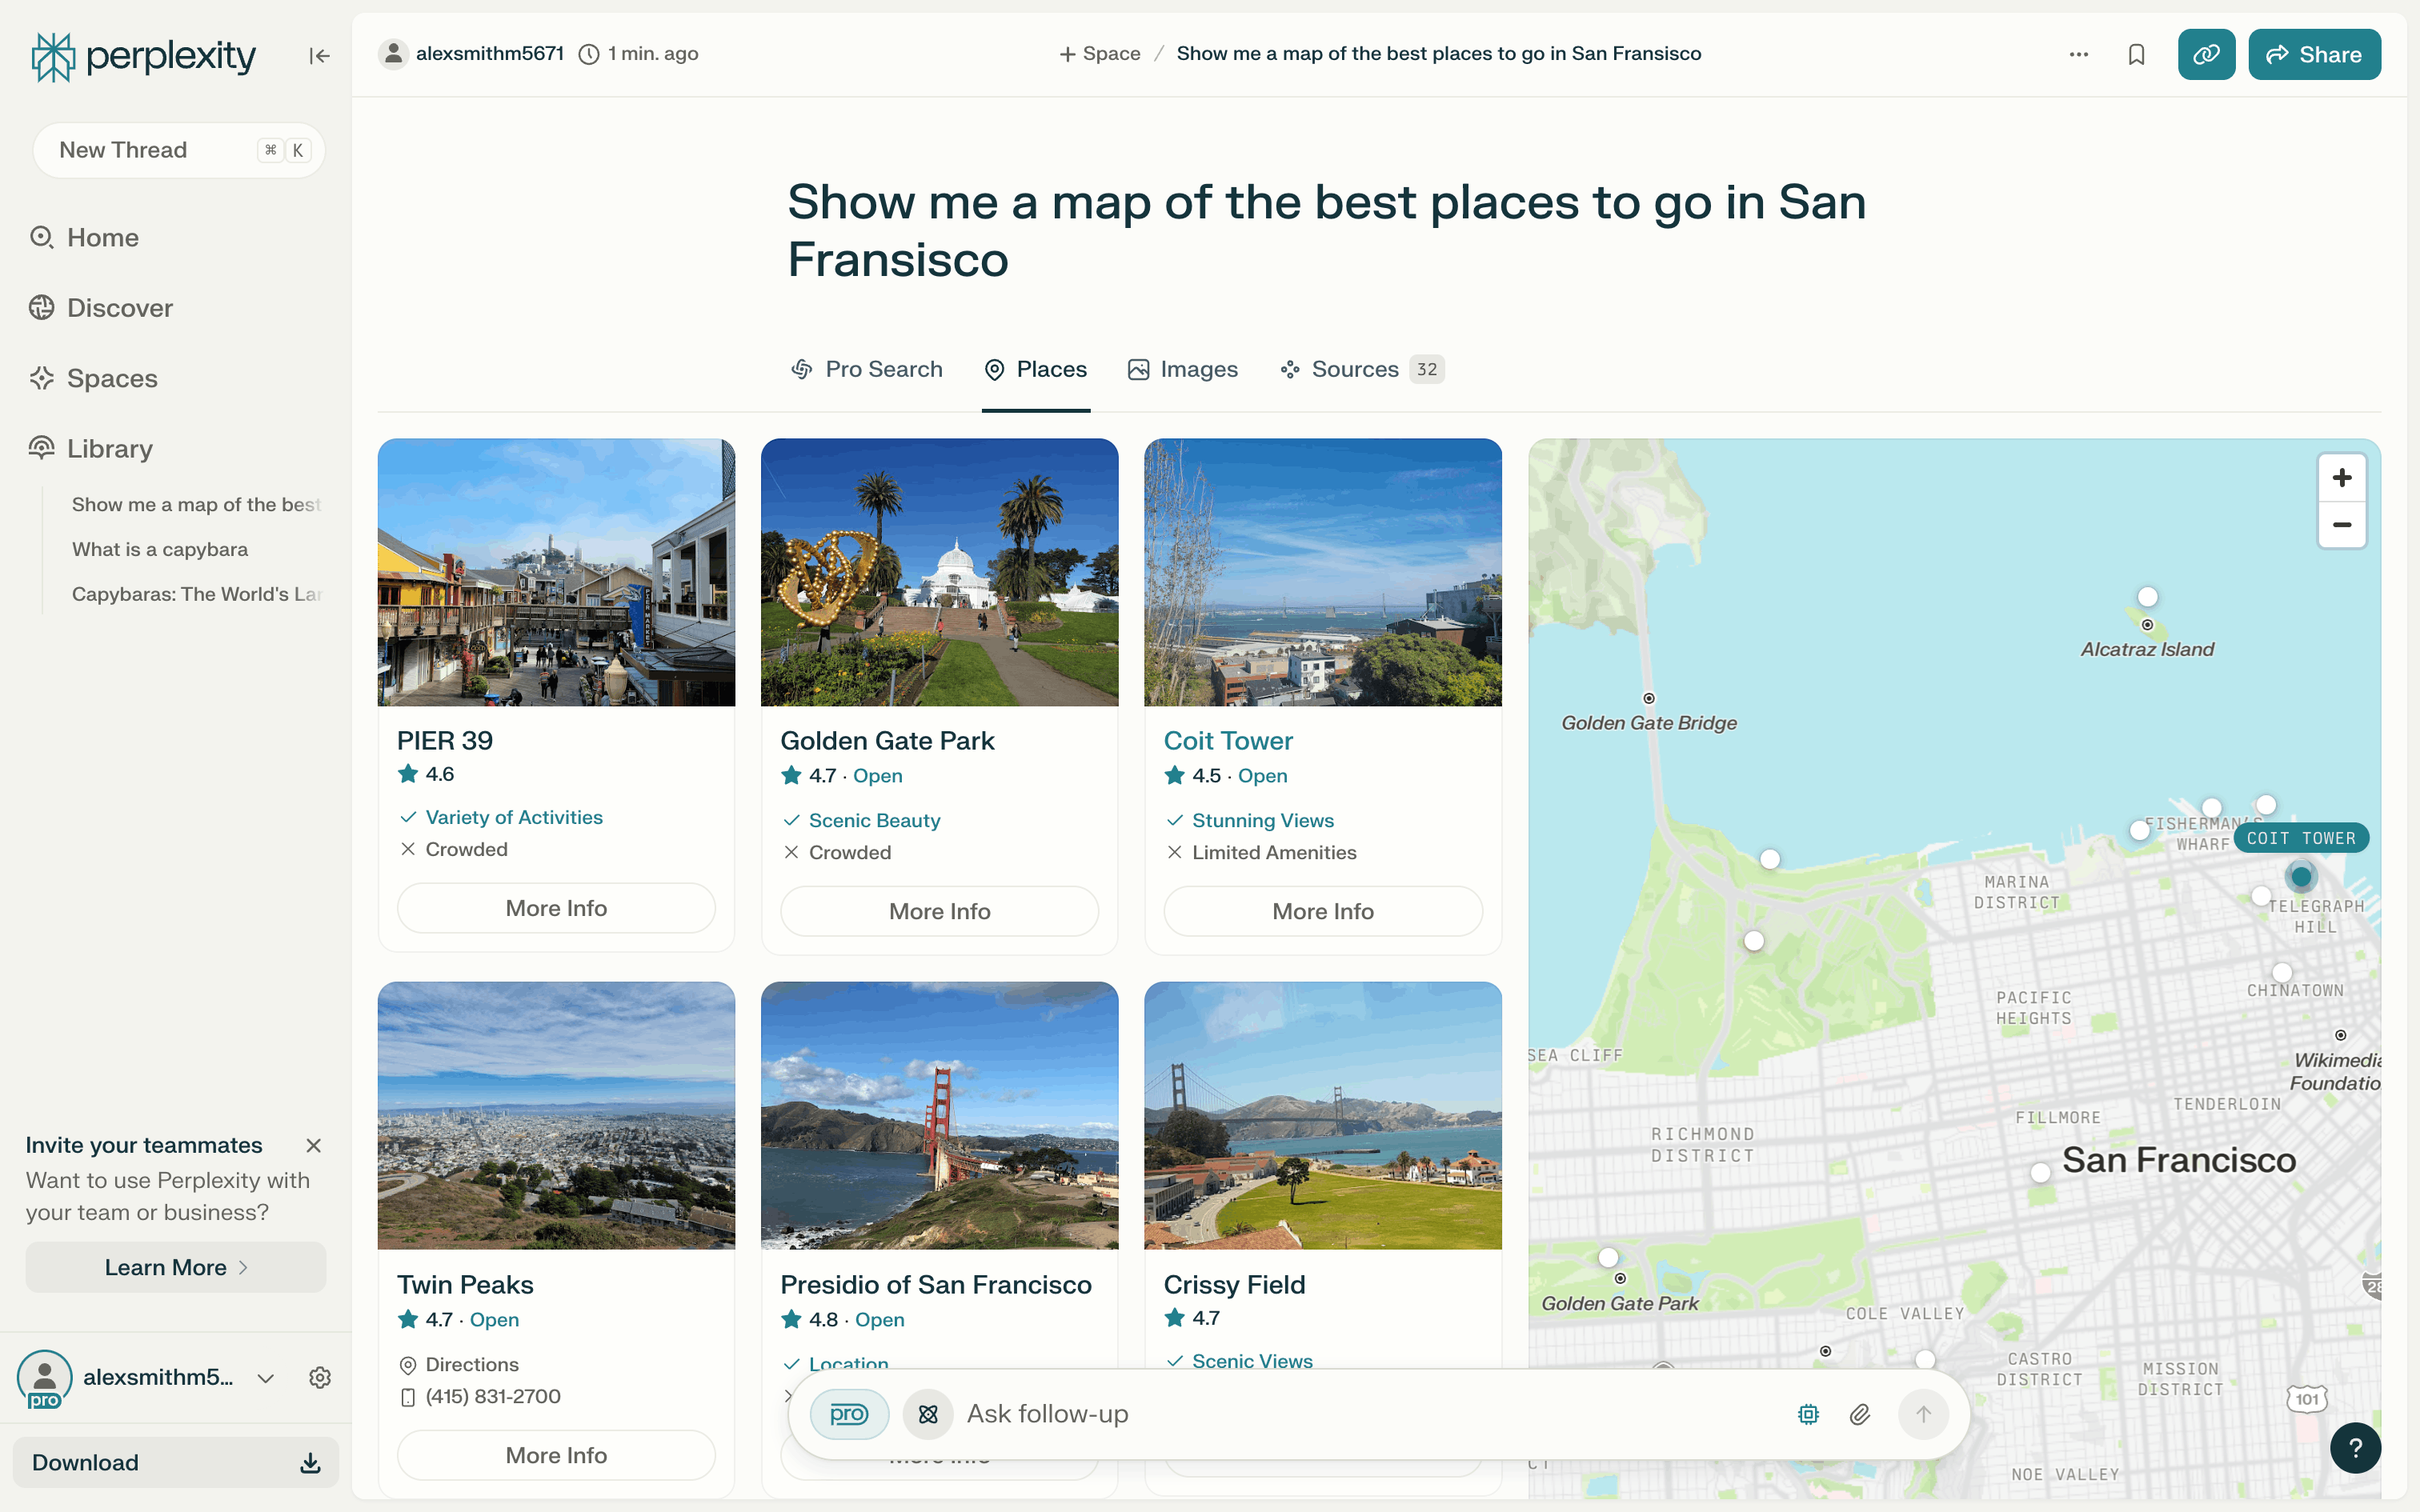2420x1512 pixels.
Task: Collapse the sidebar with the arrow icon
Action: (x=319, y=56)
